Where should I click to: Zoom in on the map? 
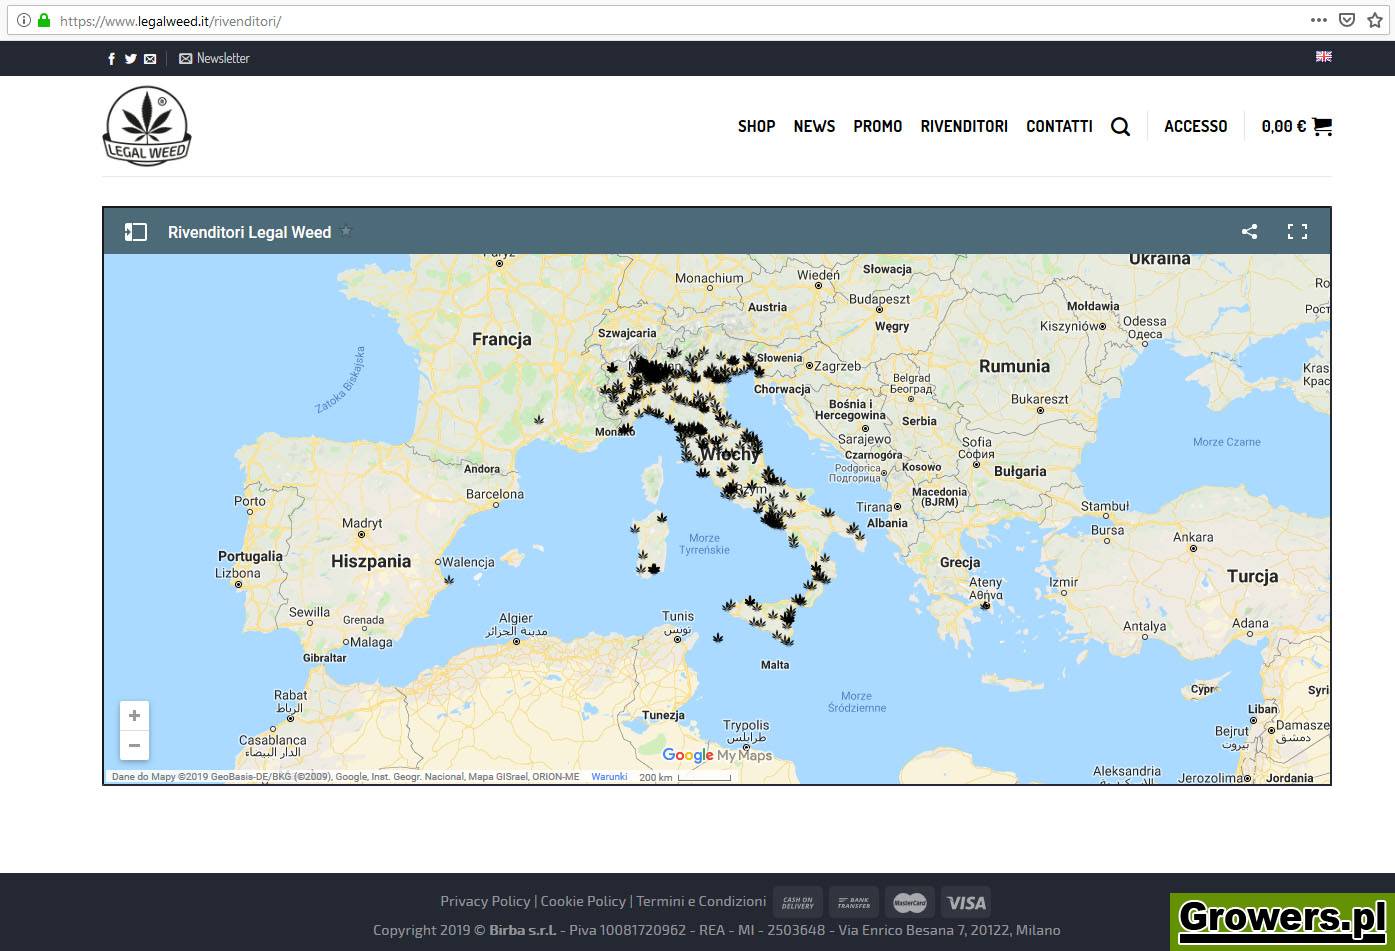[134, 716]
